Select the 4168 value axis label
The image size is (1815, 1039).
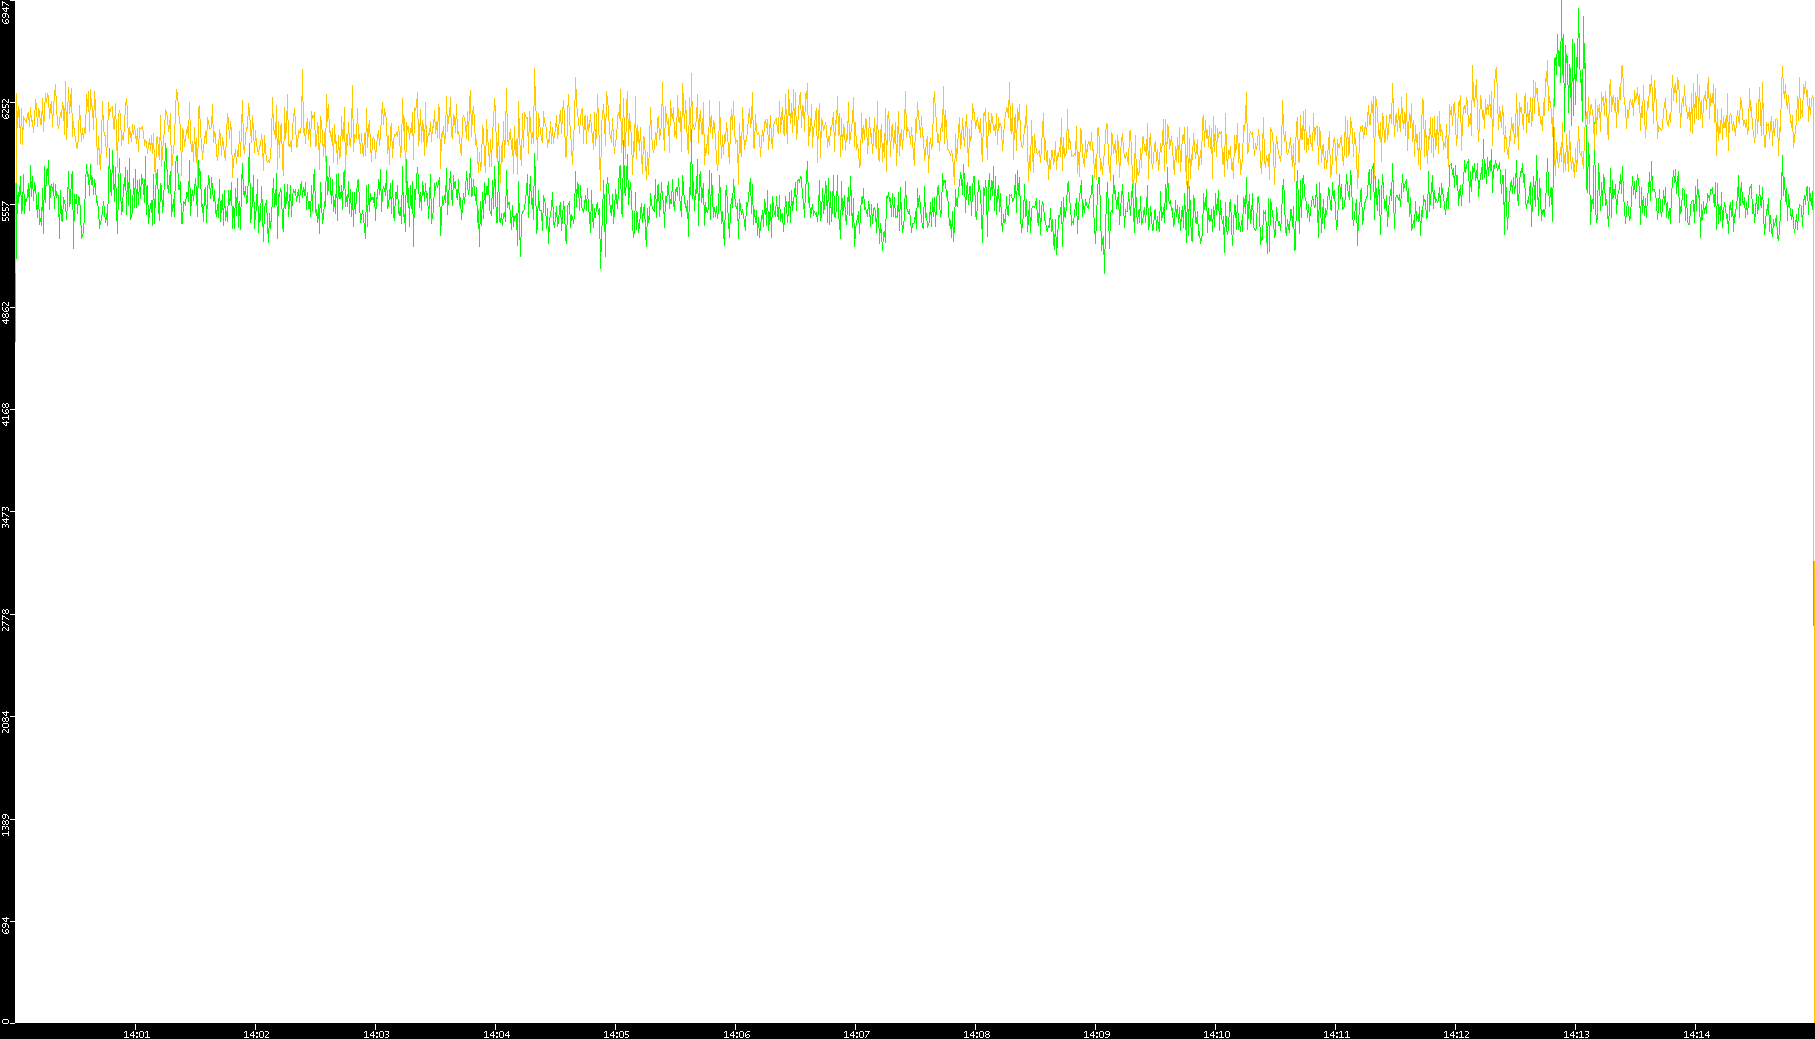click(6, 414)
